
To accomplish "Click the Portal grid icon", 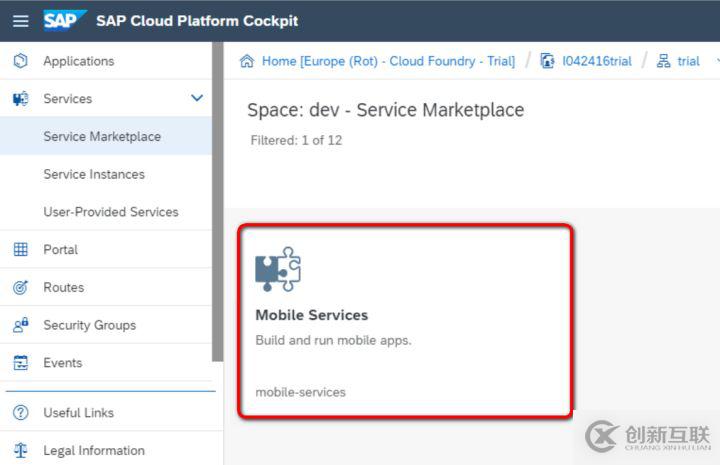I will pyautogui.click(x=20, y=250).
